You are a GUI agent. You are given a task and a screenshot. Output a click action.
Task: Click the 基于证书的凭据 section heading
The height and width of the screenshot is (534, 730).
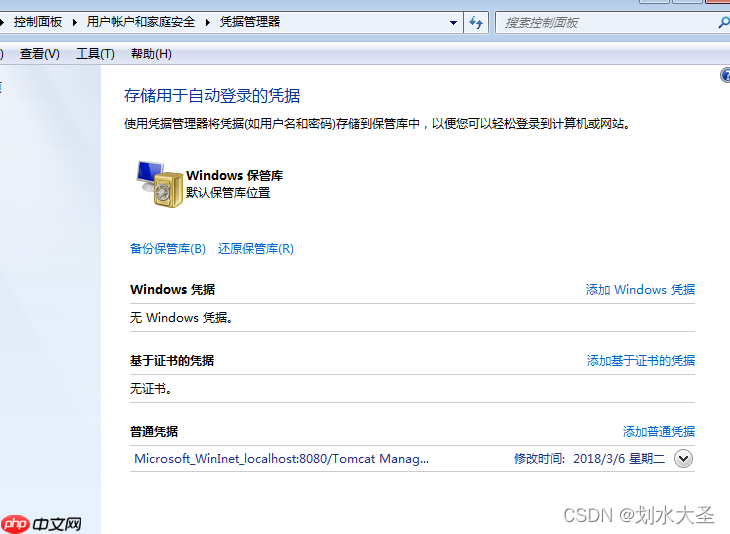(x=172, y=360)
